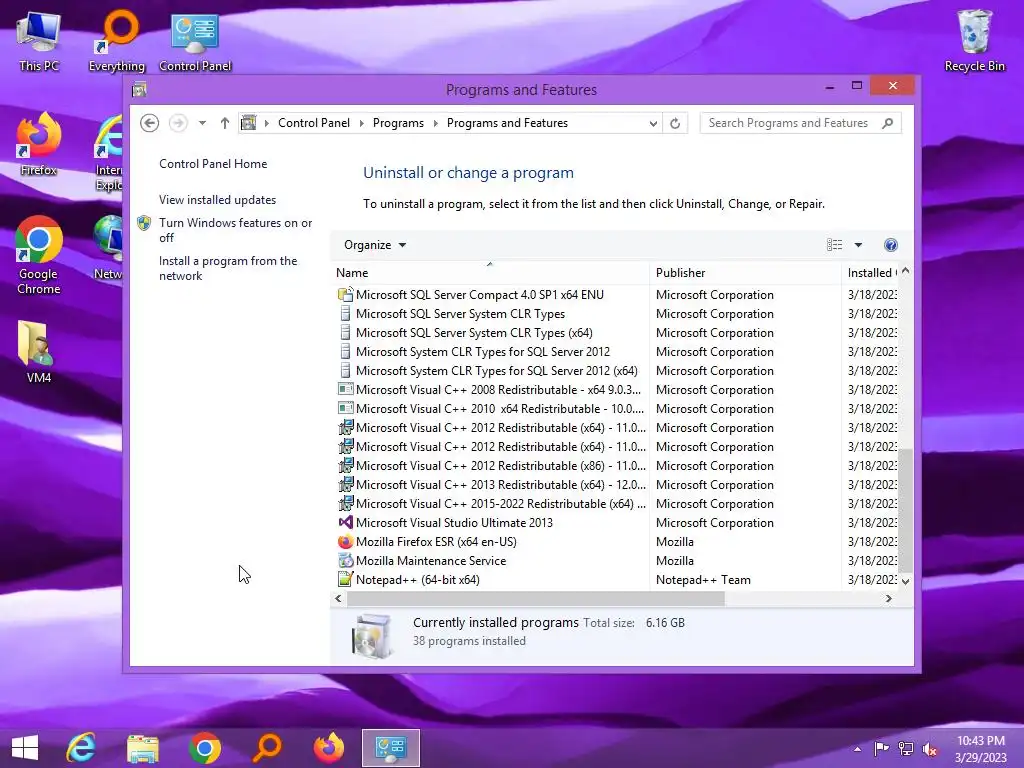This screenshot has height=768, width=1024.
Task: Open Recycle Bin on desktop
Action: click(974, 42)
